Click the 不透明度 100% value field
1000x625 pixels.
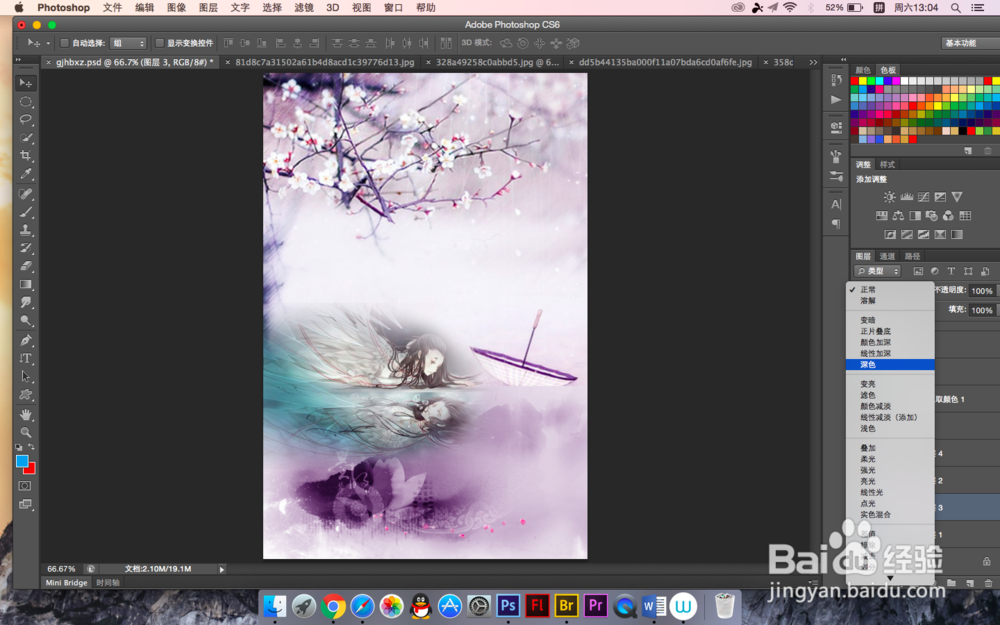click(x=982, y=291)
